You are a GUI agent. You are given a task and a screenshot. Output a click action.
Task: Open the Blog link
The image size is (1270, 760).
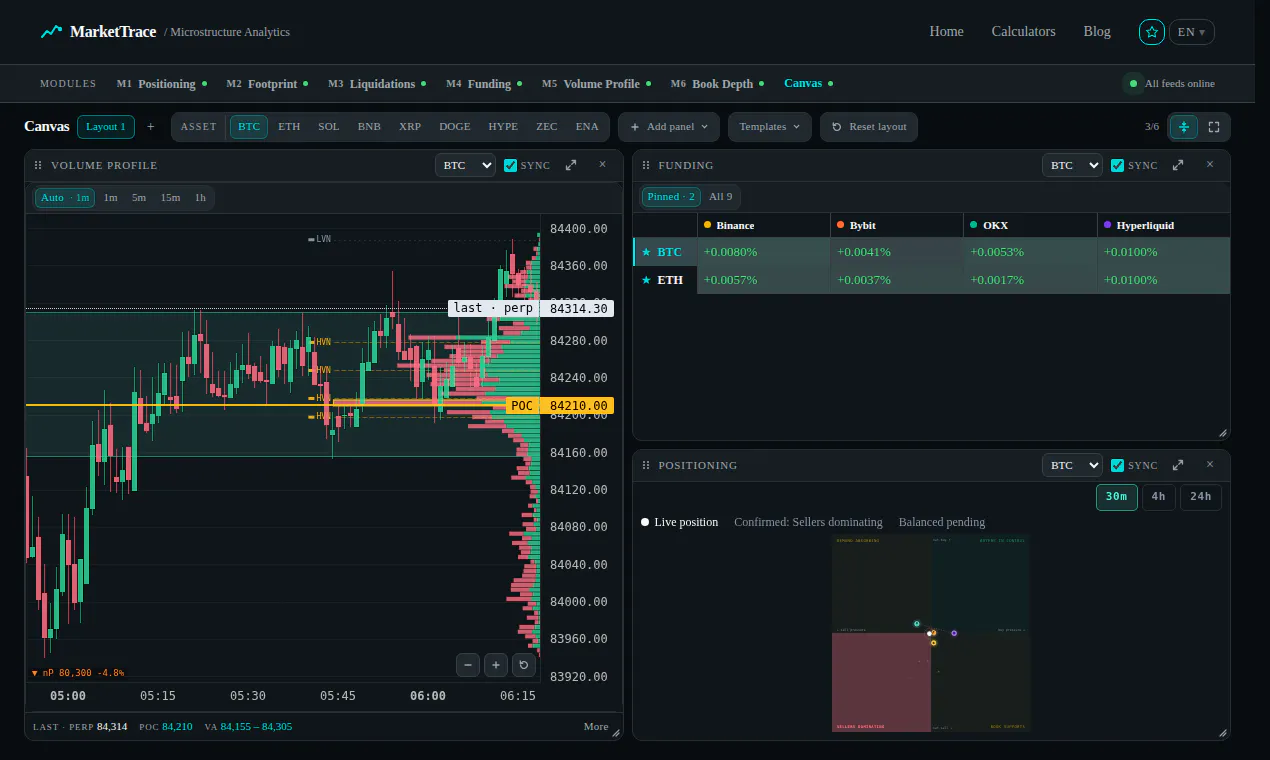(1097, 32)
